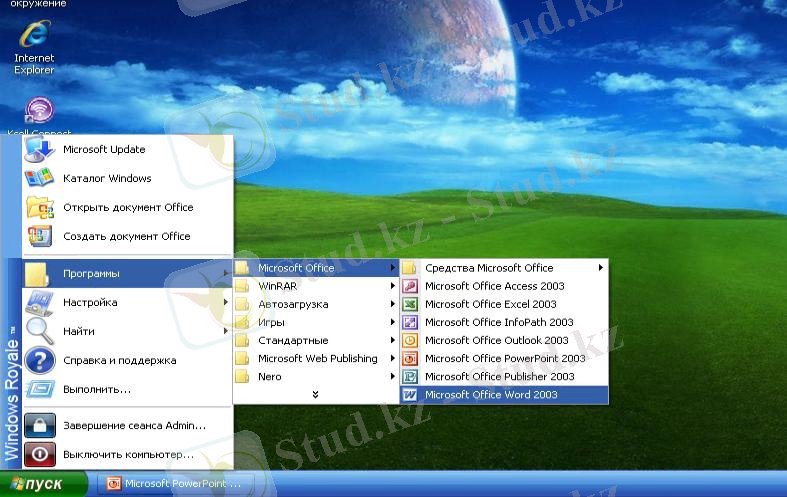Select Microsoft Office programs folder

(316, 268)
